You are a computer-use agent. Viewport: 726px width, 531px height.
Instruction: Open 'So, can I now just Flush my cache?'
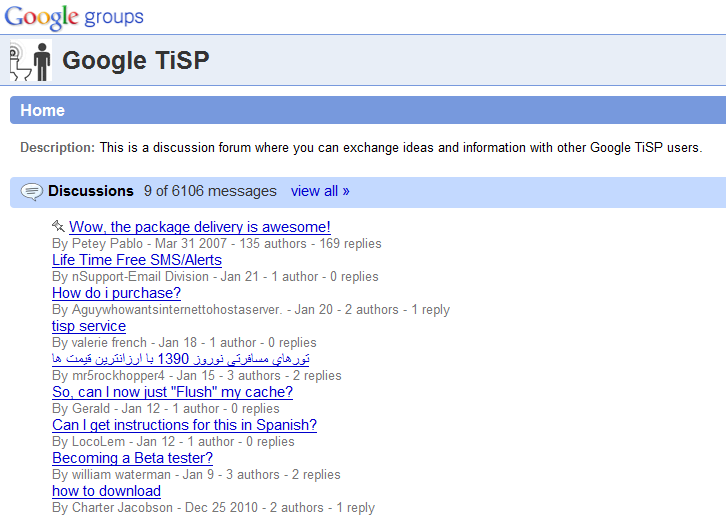pyautogui.click(x=172, y=392)
